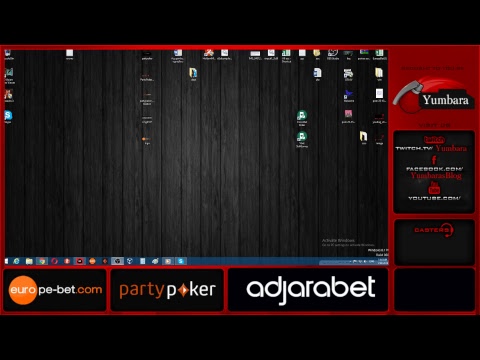This screenshot has width=480, height=360.
Task: Open File Explorer from the taskbar
Action: coord(29,261)
